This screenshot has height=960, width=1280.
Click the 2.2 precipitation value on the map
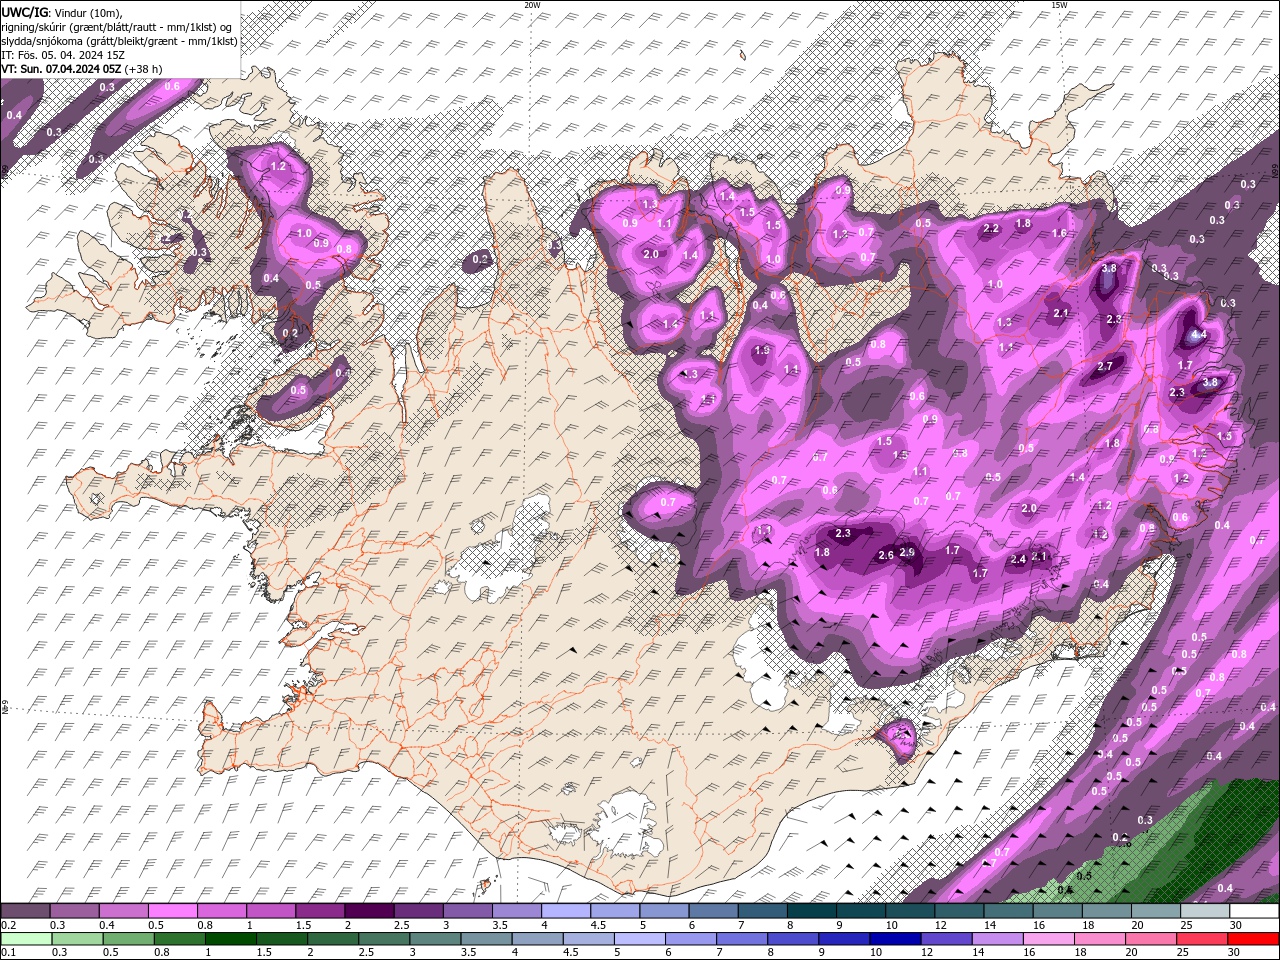(x=991, y=229)
